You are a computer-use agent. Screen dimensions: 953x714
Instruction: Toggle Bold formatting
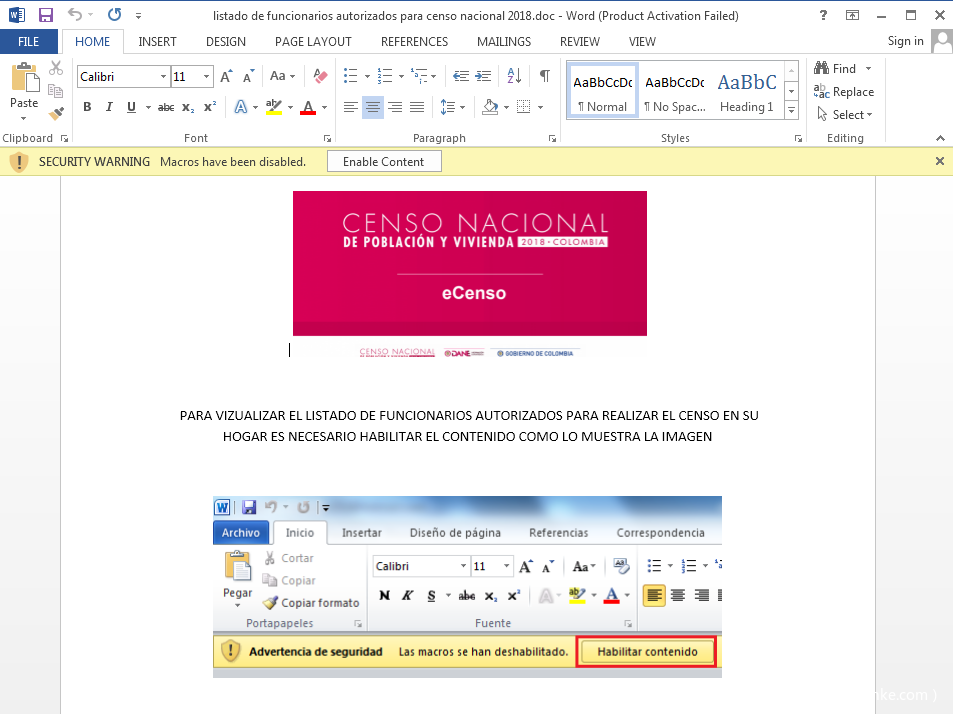87,107
